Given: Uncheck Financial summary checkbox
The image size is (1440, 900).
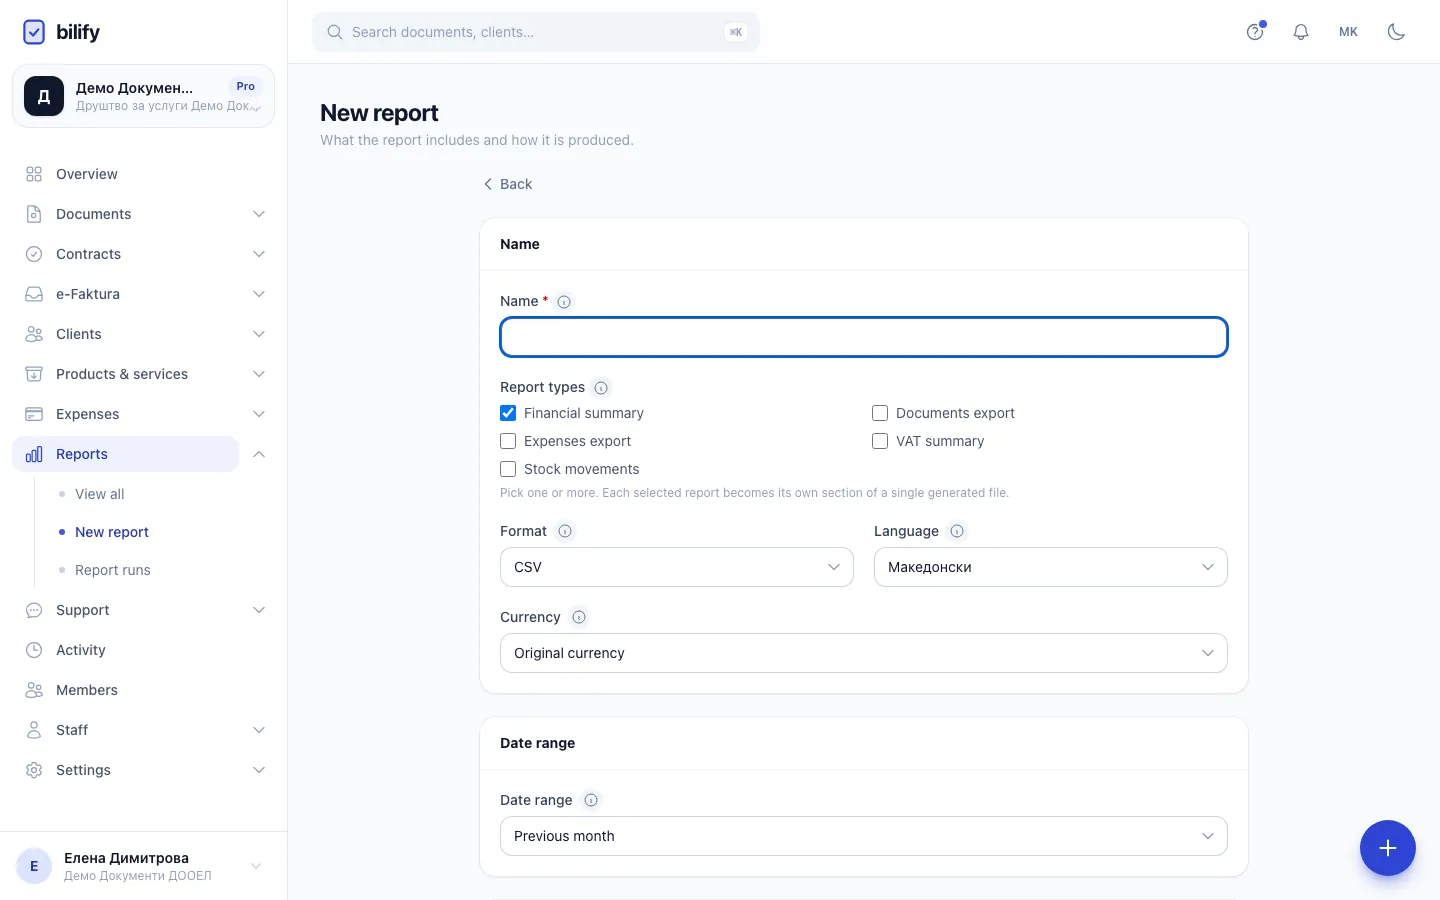Looking at the screenshot, I should pyautogui.click(x=508, y=413).
